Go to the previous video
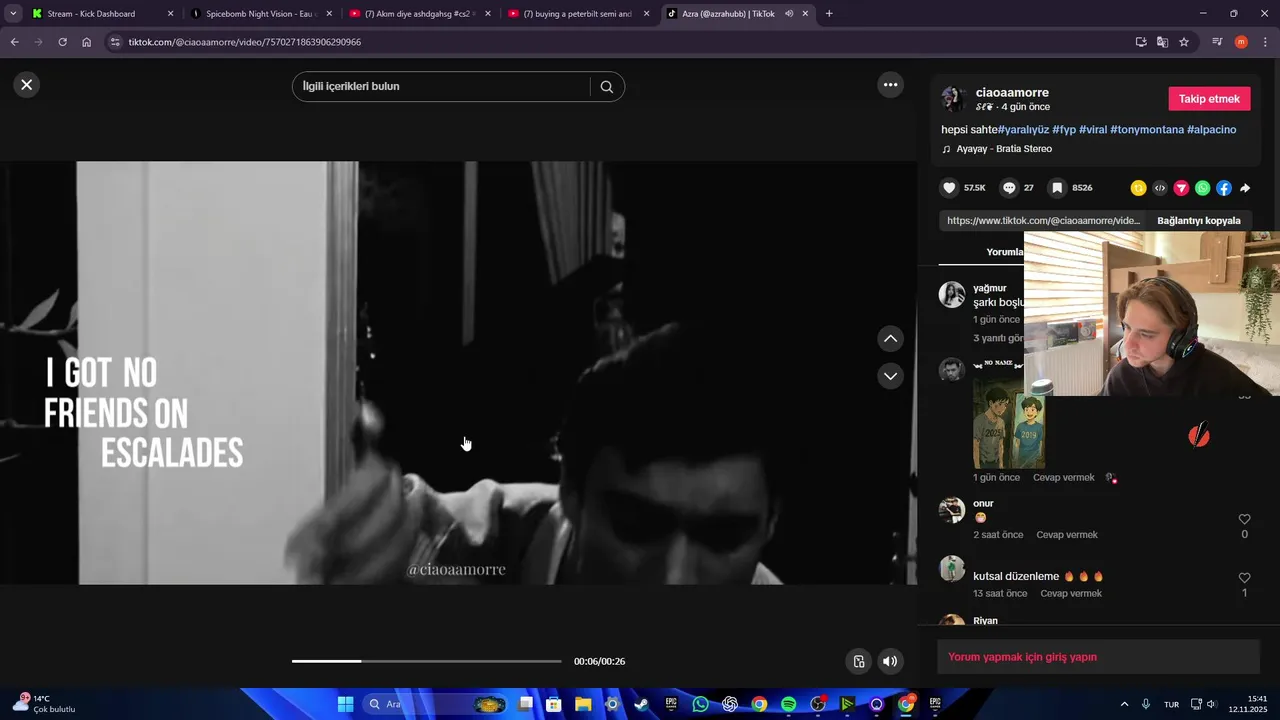 point(890,339)
